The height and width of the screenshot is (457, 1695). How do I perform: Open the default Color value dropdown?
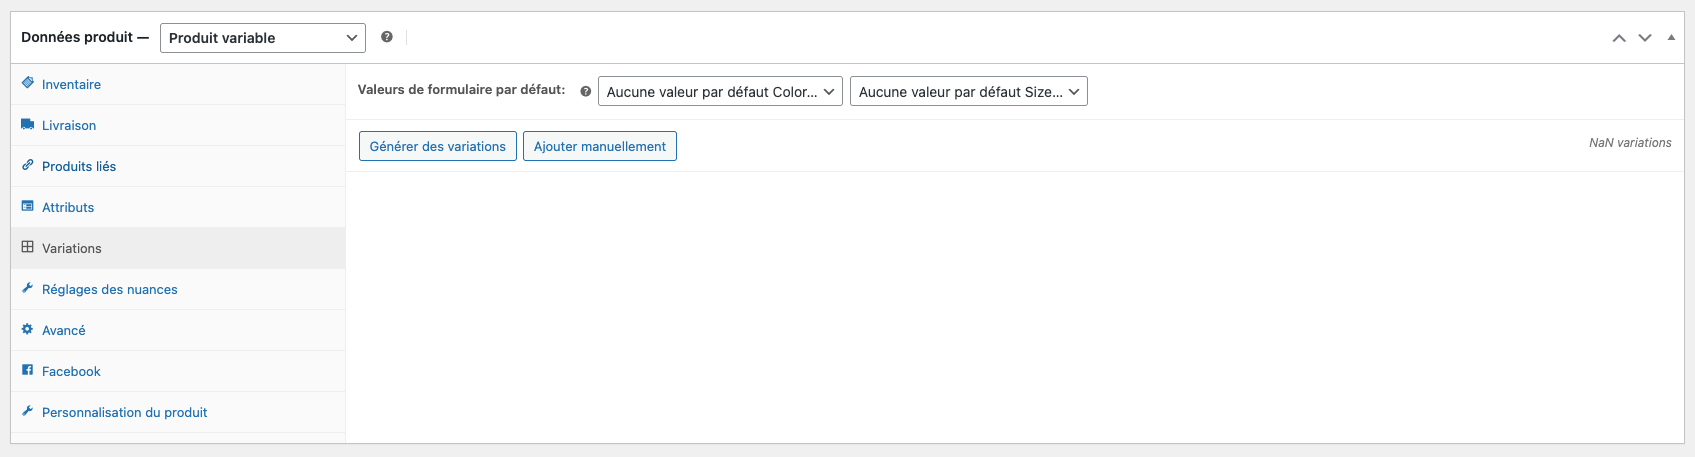(720, 92)
